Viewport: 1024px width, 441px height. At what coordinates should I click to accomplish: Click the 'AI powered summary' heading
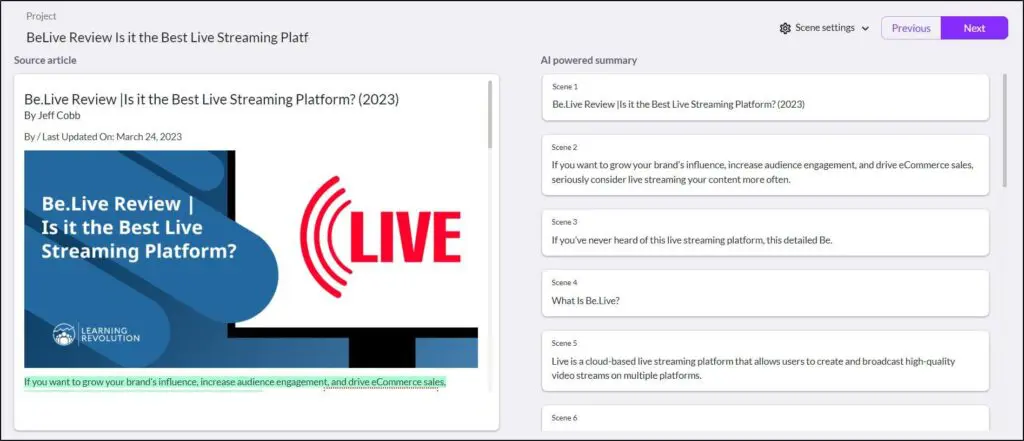(x=588, y=60)
